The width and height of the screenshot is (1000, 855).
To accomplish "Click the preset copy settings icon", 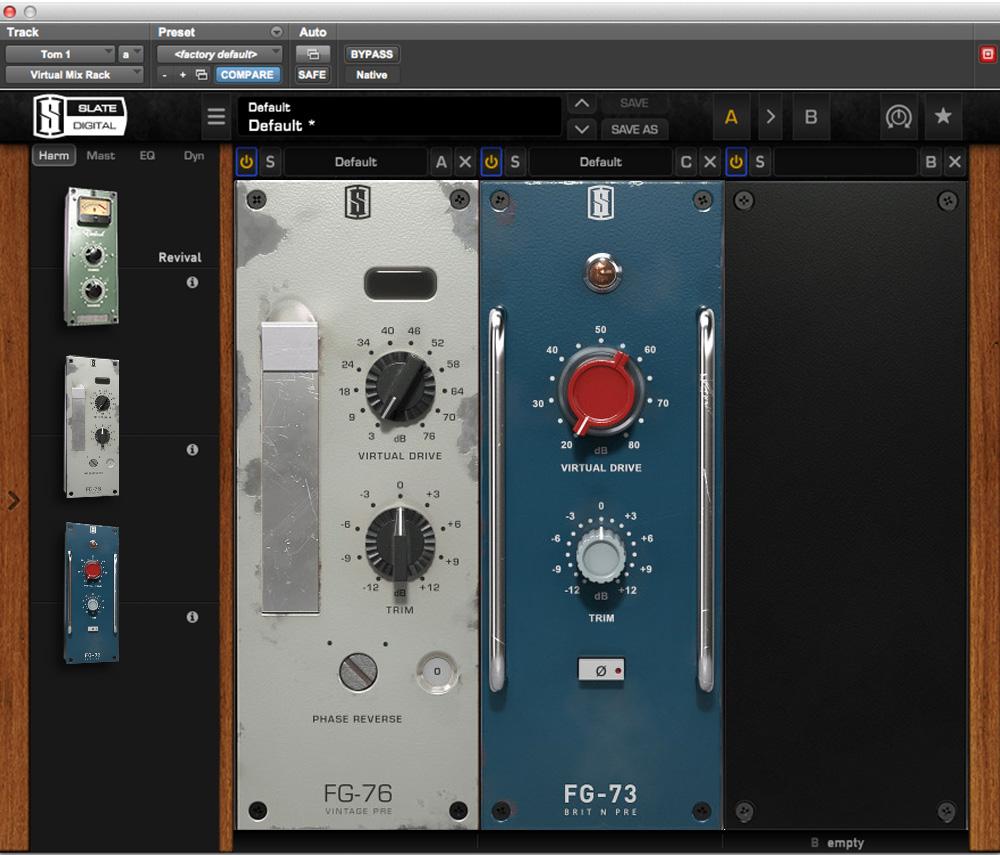I will tap(202, 75).
